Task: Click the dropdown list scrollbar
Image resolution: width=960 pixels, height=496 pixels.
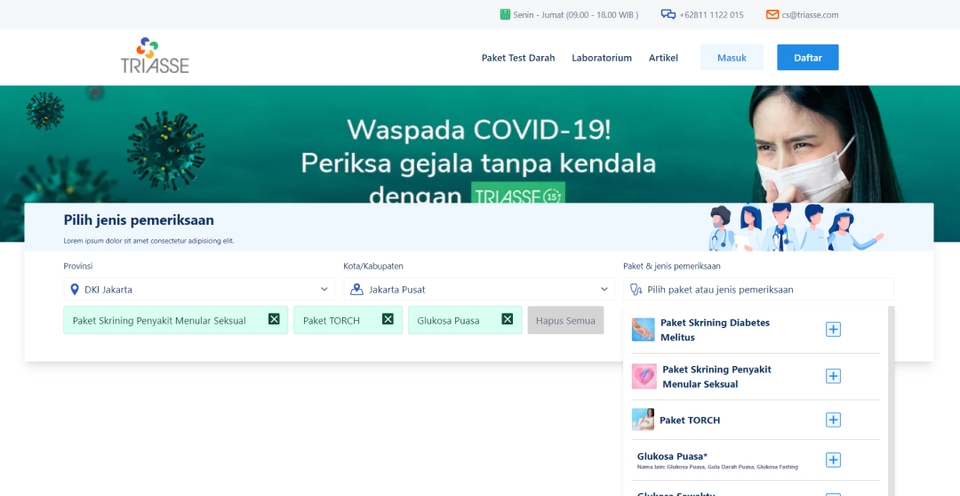Action: click(x=891, y=401)
